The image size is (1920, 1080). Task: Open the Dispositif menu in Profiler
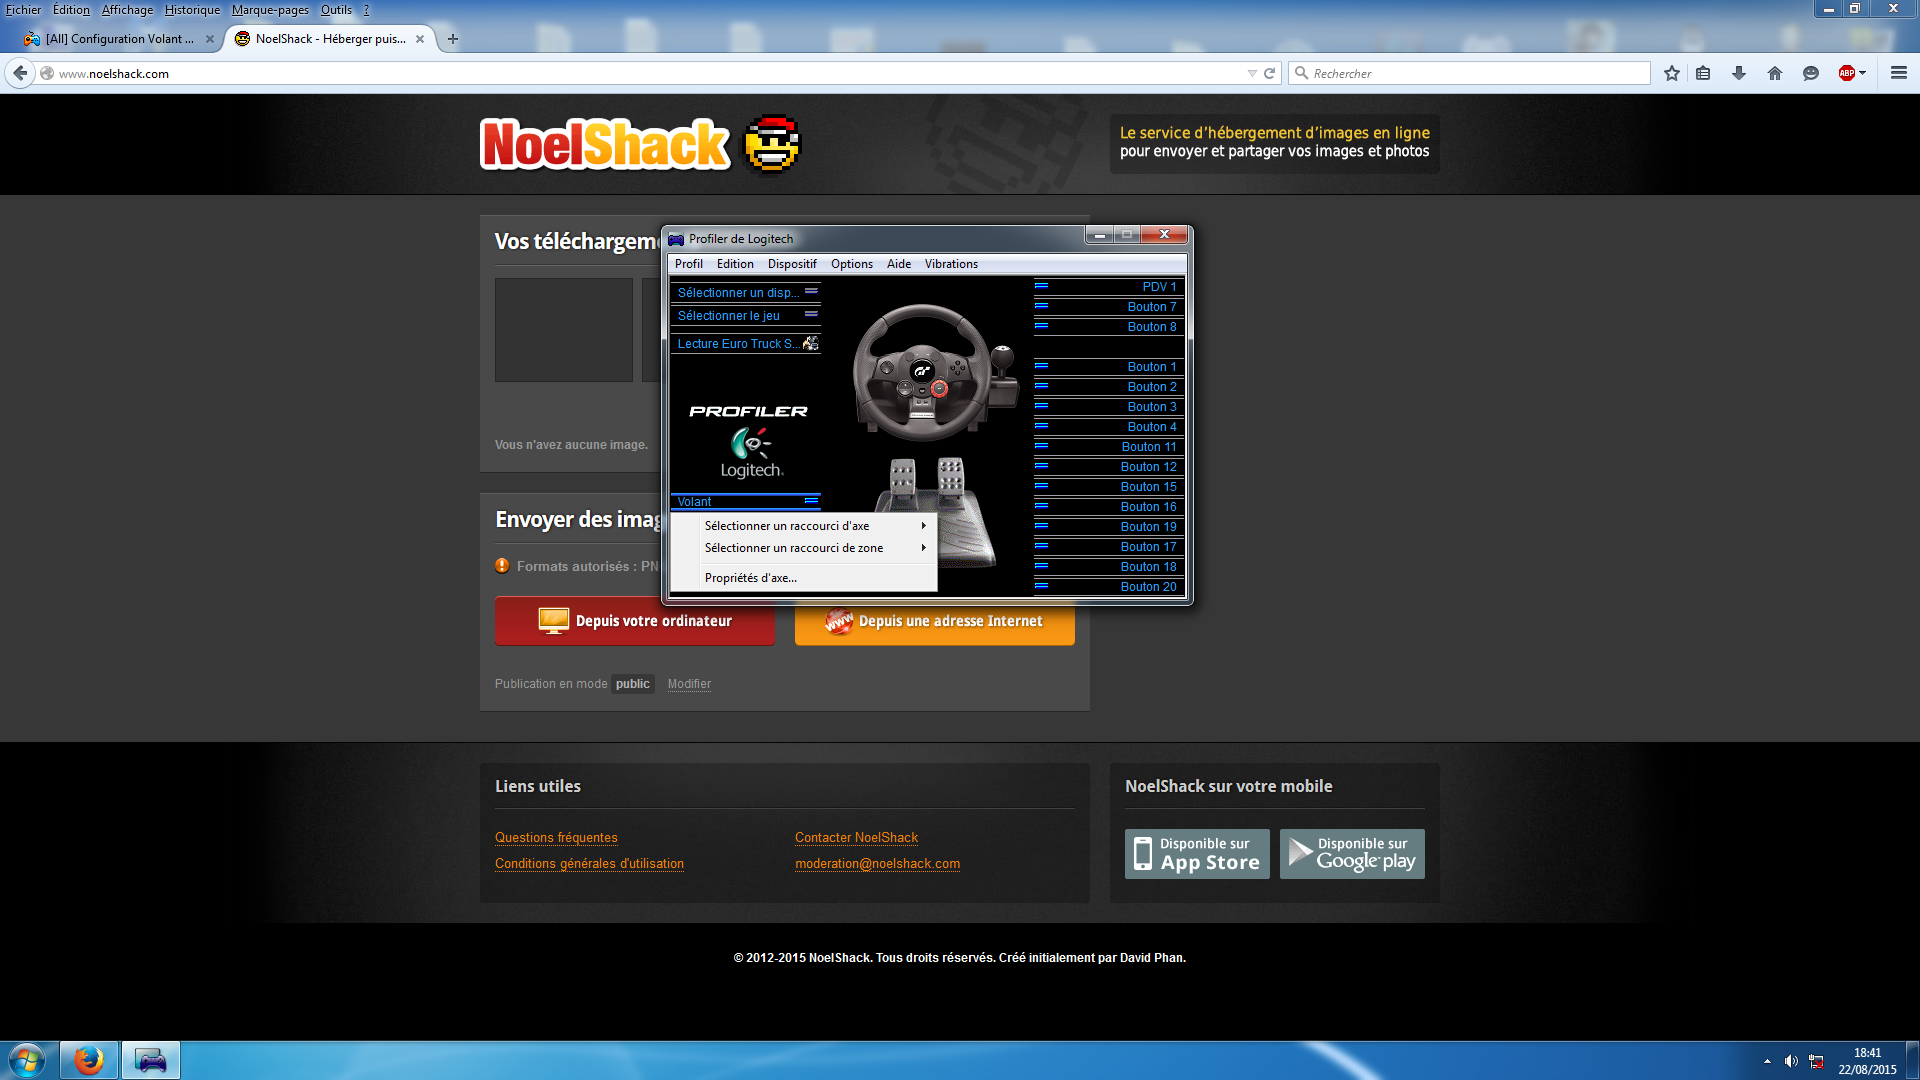792,264
